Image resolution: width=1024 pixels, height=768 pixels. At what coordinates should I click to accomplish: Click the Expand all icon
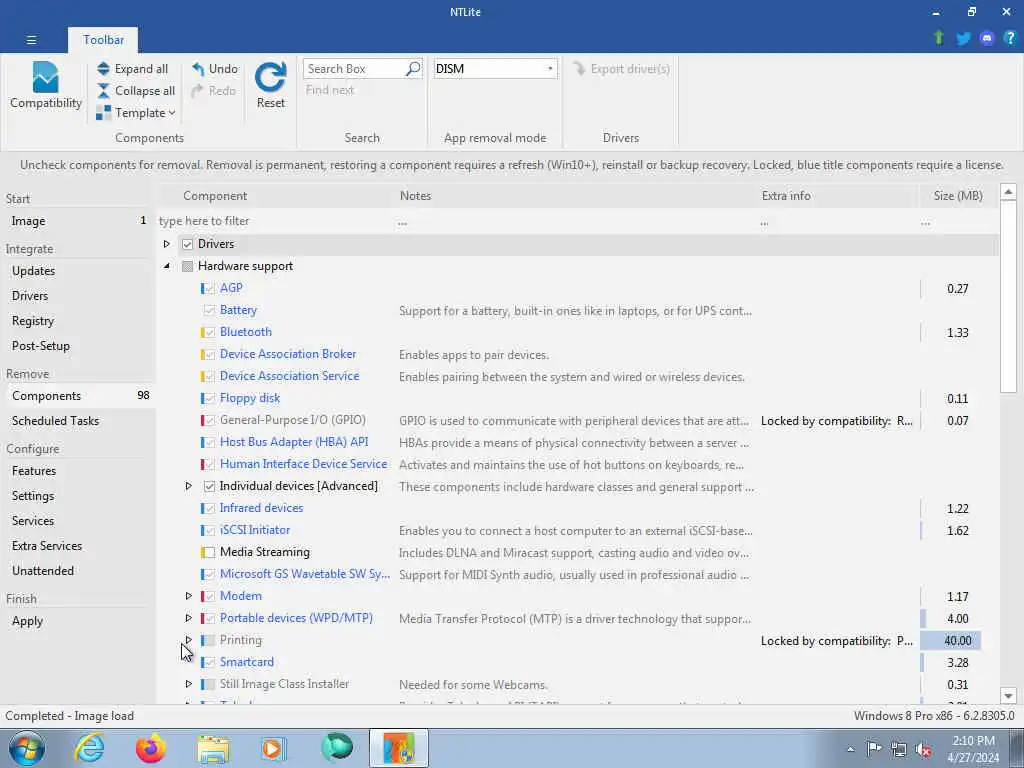pos(103,69)
